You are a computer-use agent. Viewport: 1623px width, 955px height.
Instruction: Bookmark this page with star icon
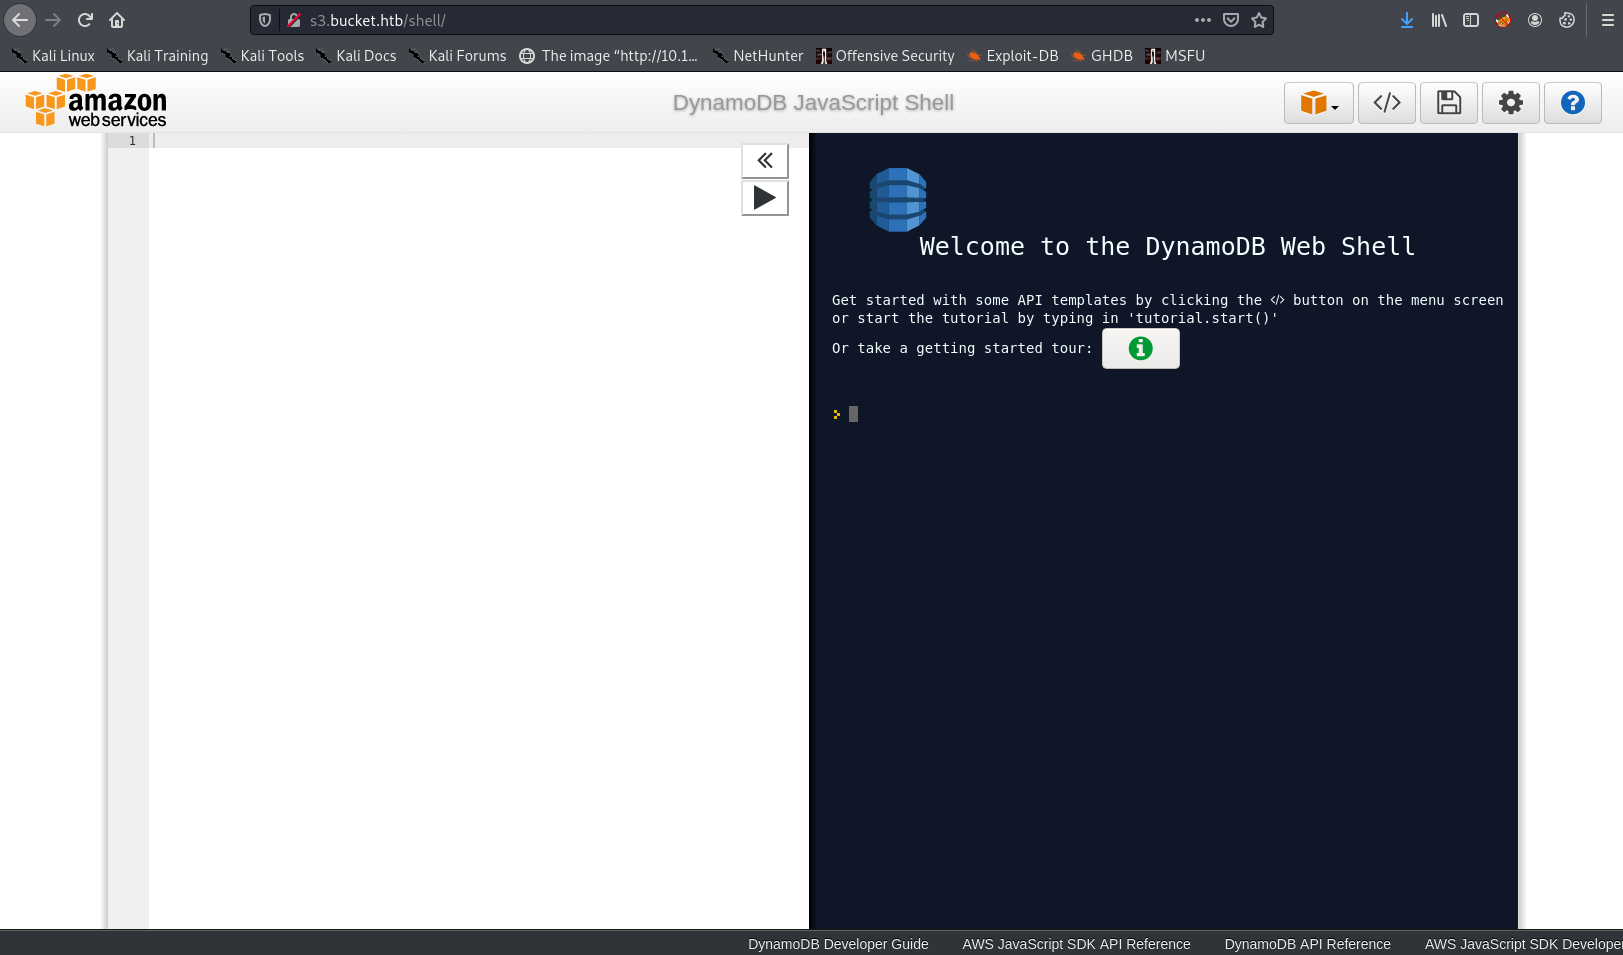tap(1259, 20)
